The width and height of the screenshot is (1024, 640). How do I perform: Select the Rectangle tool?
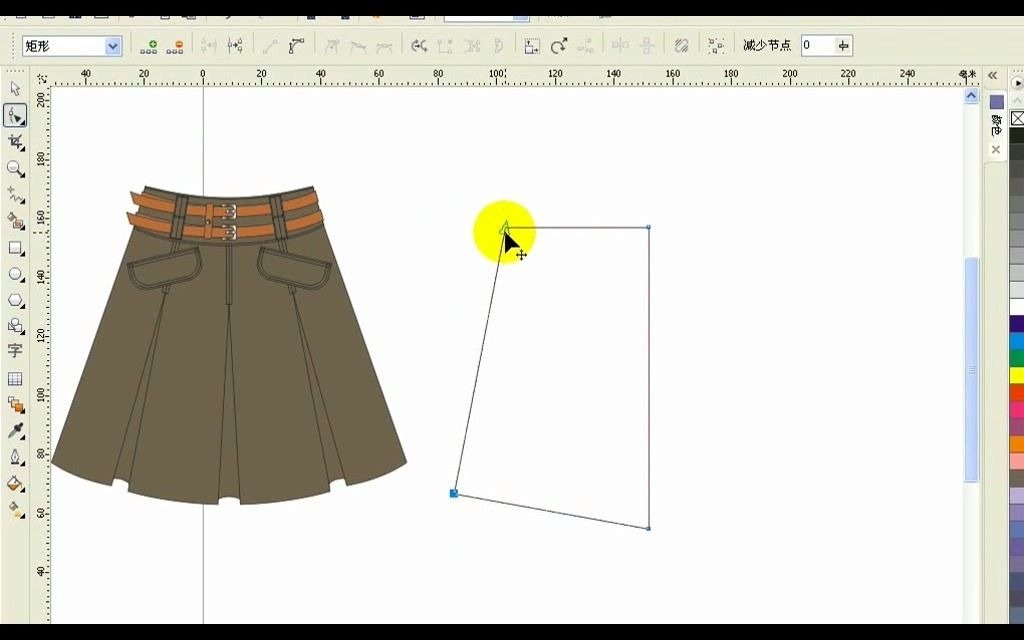(14, 249)
